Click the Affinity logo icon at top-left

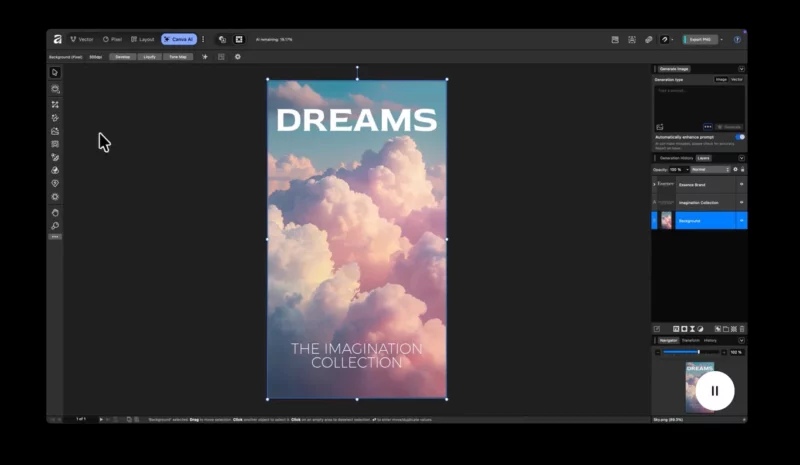[57, 39]
